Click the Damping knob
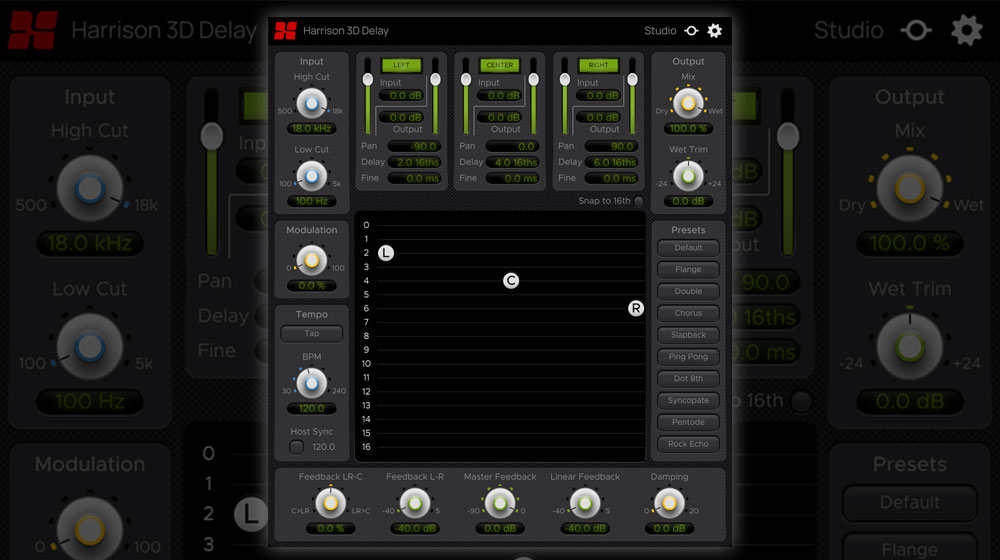This screenshot has height=560, width=1000. 669,503
